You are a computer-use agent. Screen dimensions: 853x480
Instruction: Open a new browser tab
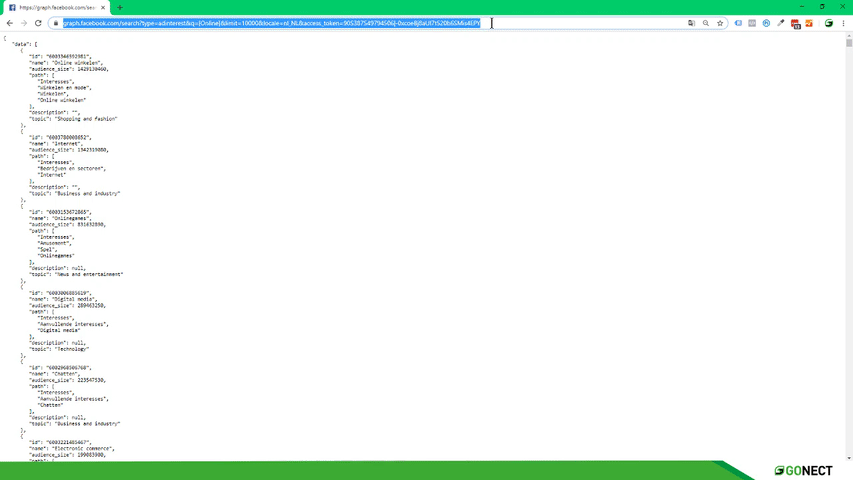[x=120, y=8]
